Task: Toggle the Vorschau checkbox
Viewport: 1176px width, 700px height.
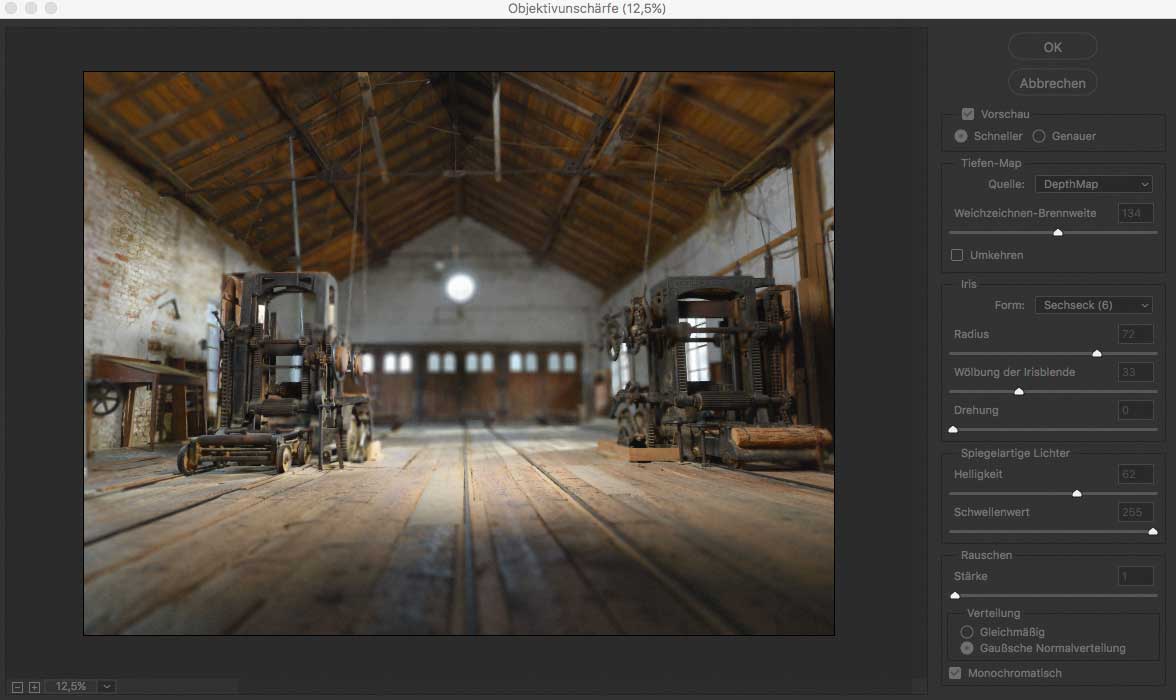Action: point(967,115)
